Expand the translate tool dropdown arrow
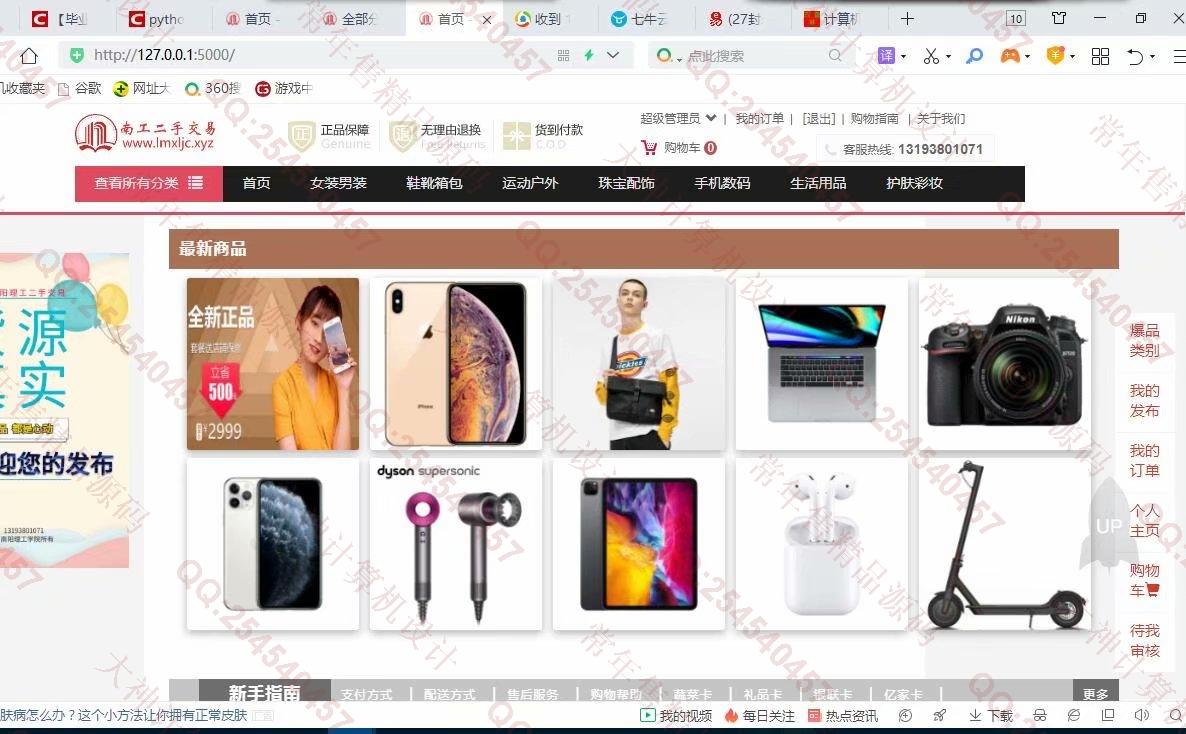Image resolution: width=1186 pixels, height=734 pixels. click(903, 56)
